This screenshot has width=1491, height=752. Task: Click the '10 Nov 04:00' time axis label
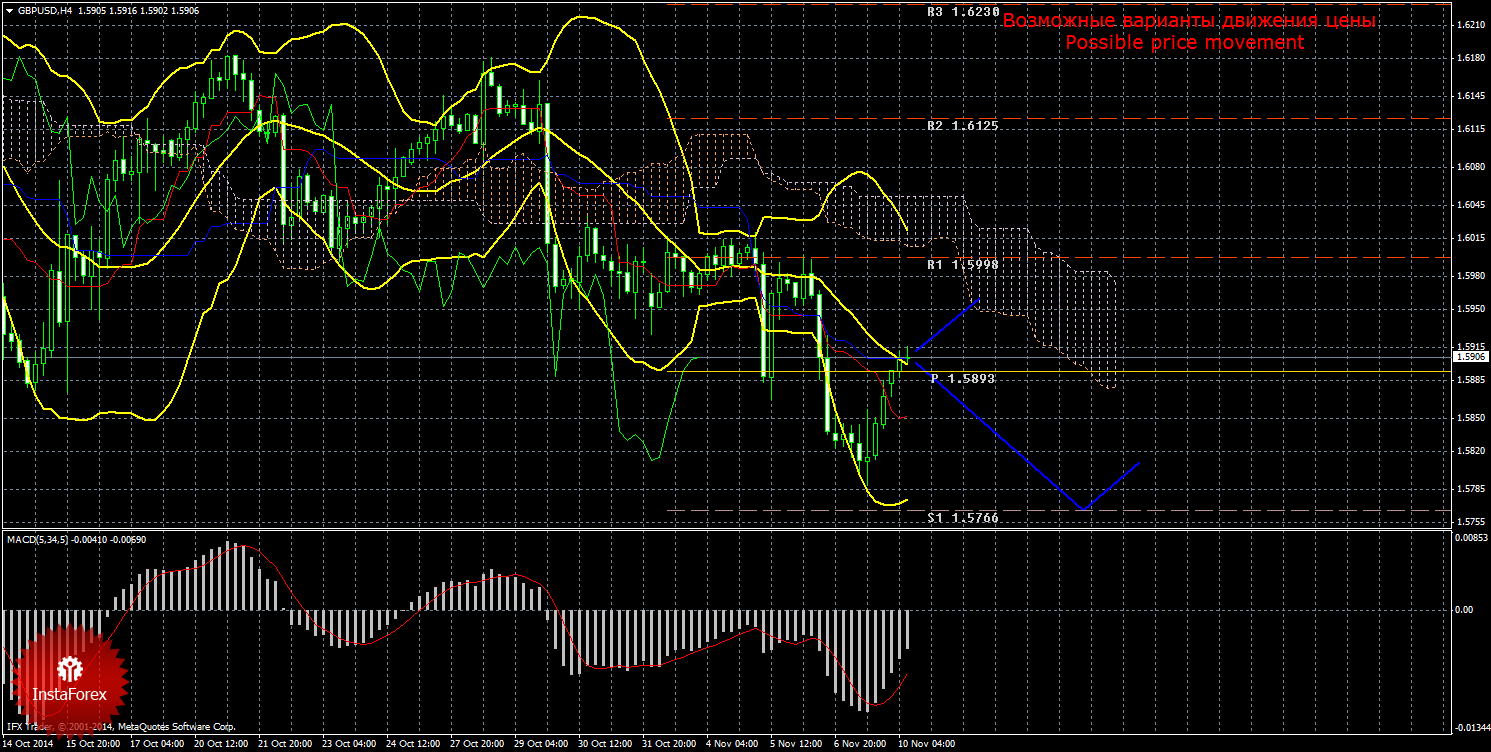[926, 744]
